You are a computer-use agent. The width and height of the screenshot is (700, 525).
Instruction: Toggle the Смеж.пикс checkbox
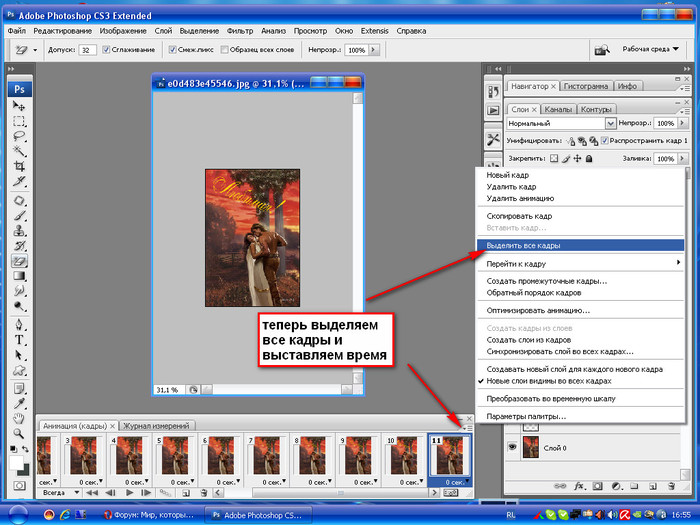(x=172, y=50)
